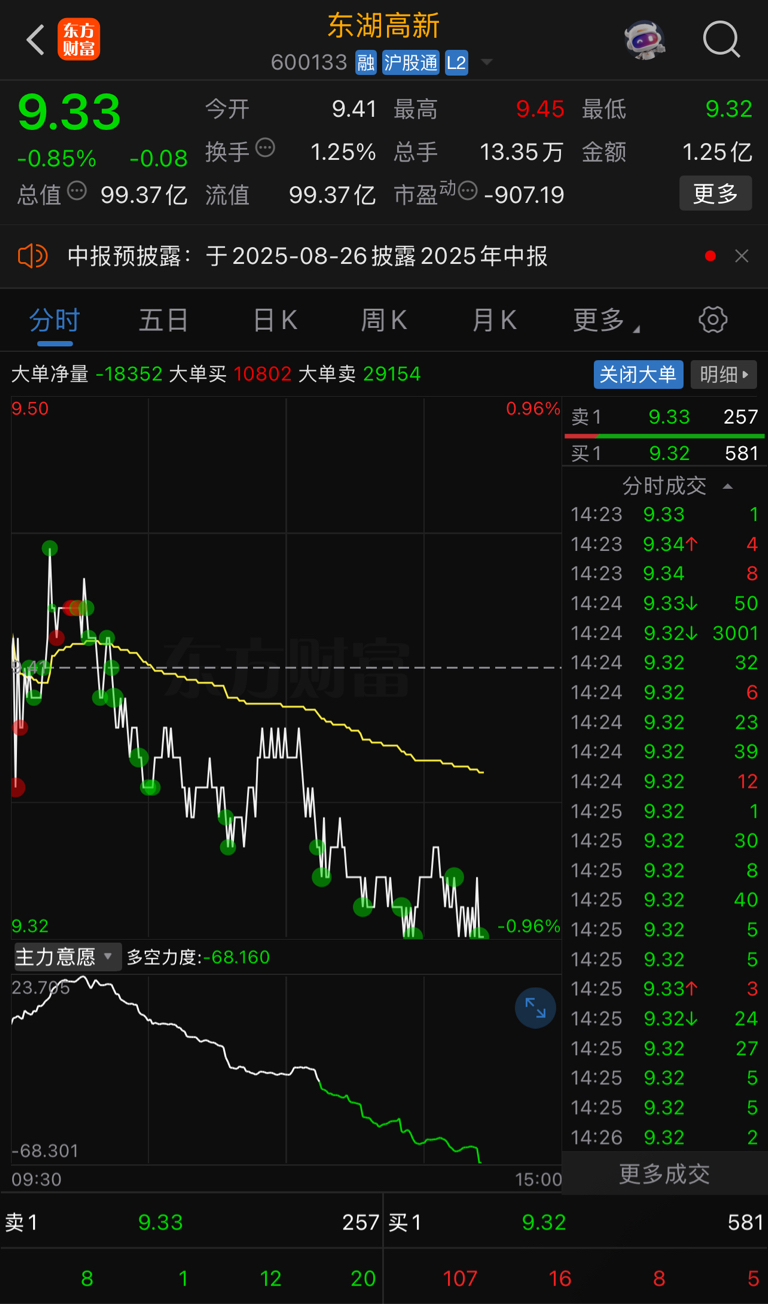Switch to the 周K tab
This screenshot has height=1304, width=768.
(384, 320)
